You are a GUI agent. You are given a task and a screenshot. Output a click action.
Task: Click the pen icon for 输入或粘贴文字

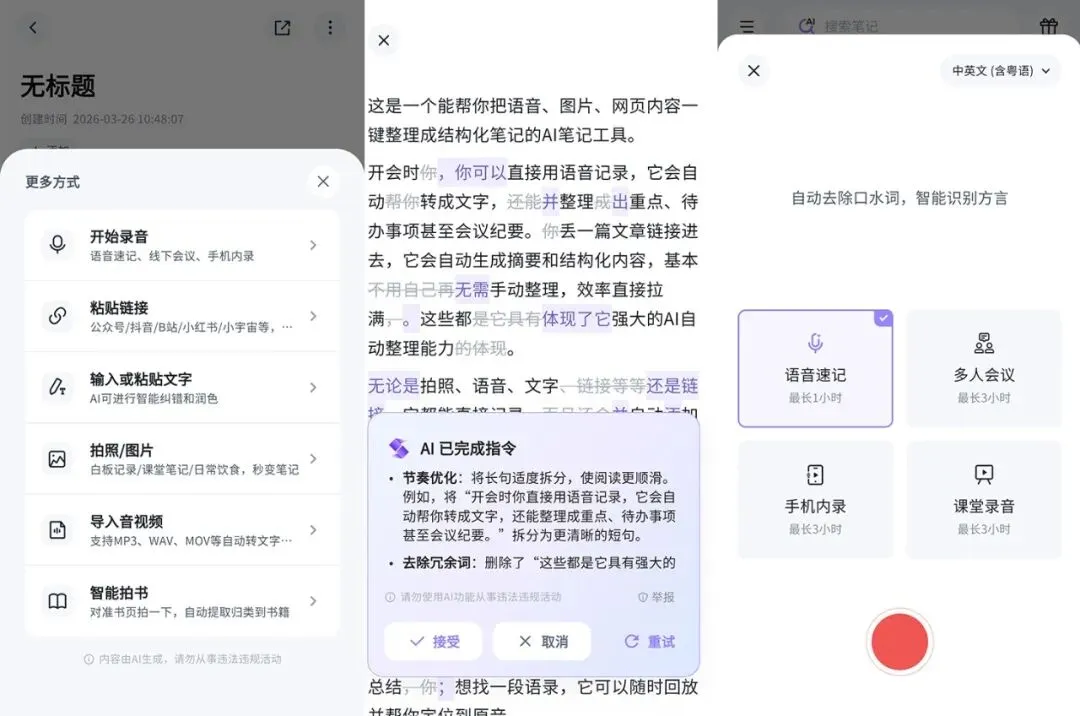[58, 387]
